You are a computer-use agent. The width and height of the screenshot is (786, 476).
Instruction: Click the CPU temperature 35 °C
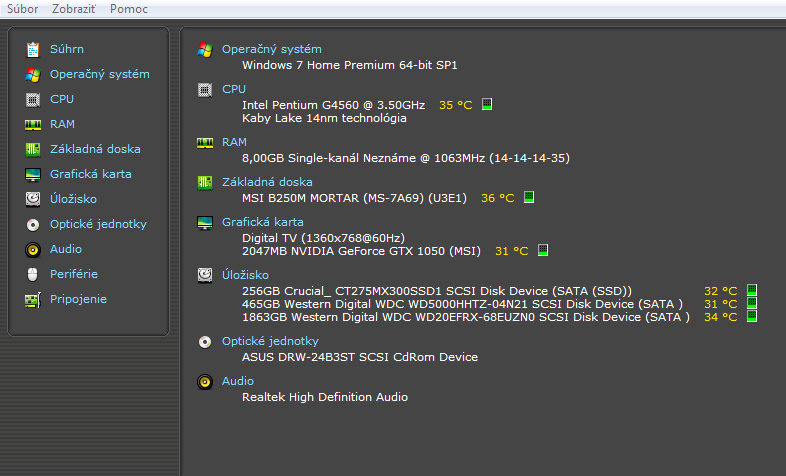(x=456, y=105)
